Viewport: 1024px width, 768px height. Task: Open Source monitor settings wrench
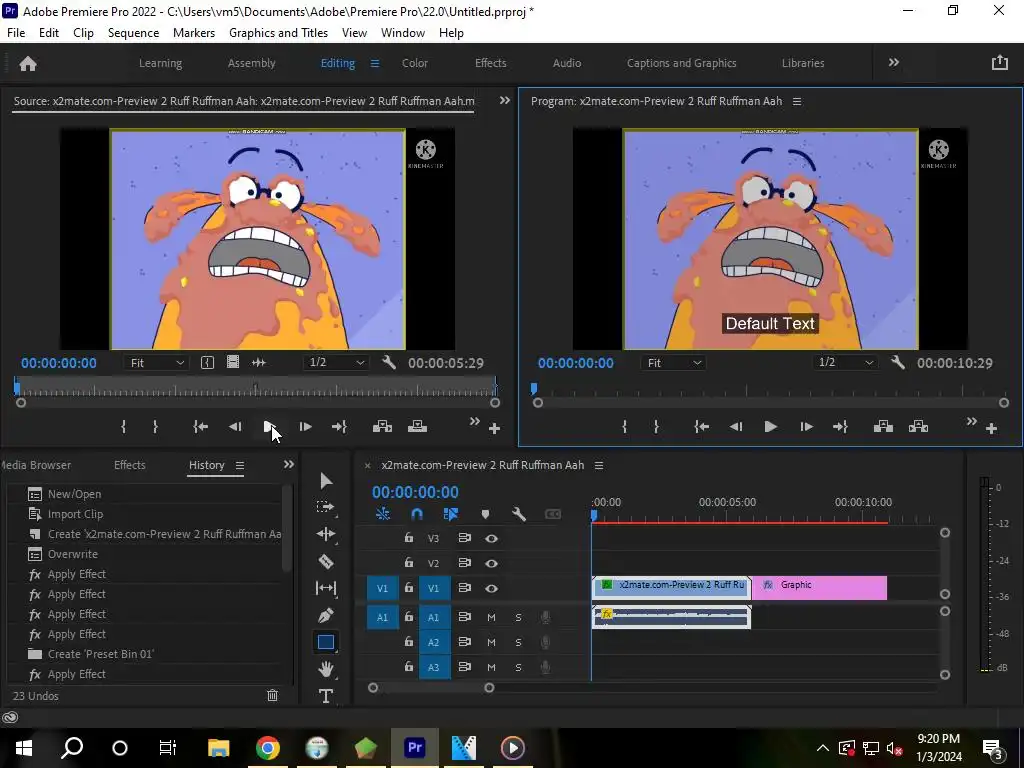click(389, 362)
